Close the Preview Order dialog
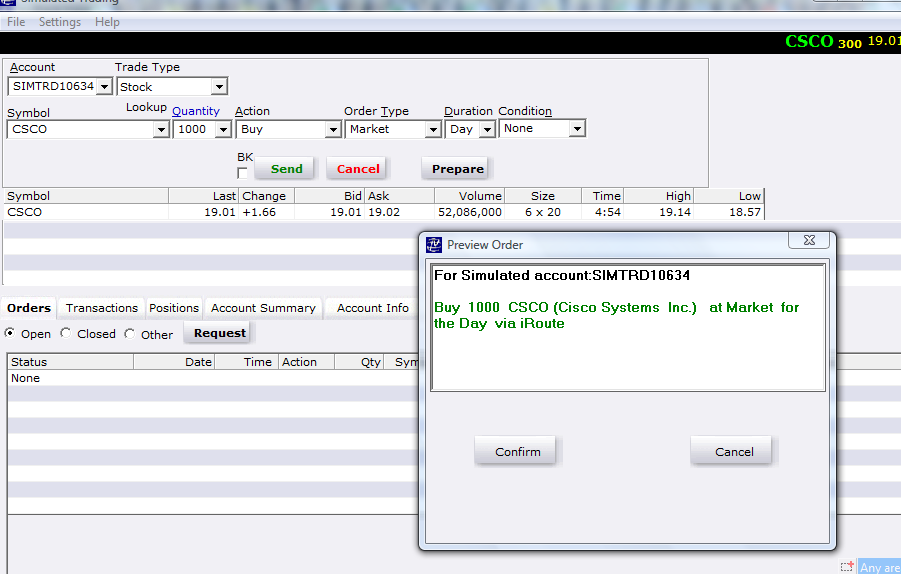 (808, 240)
